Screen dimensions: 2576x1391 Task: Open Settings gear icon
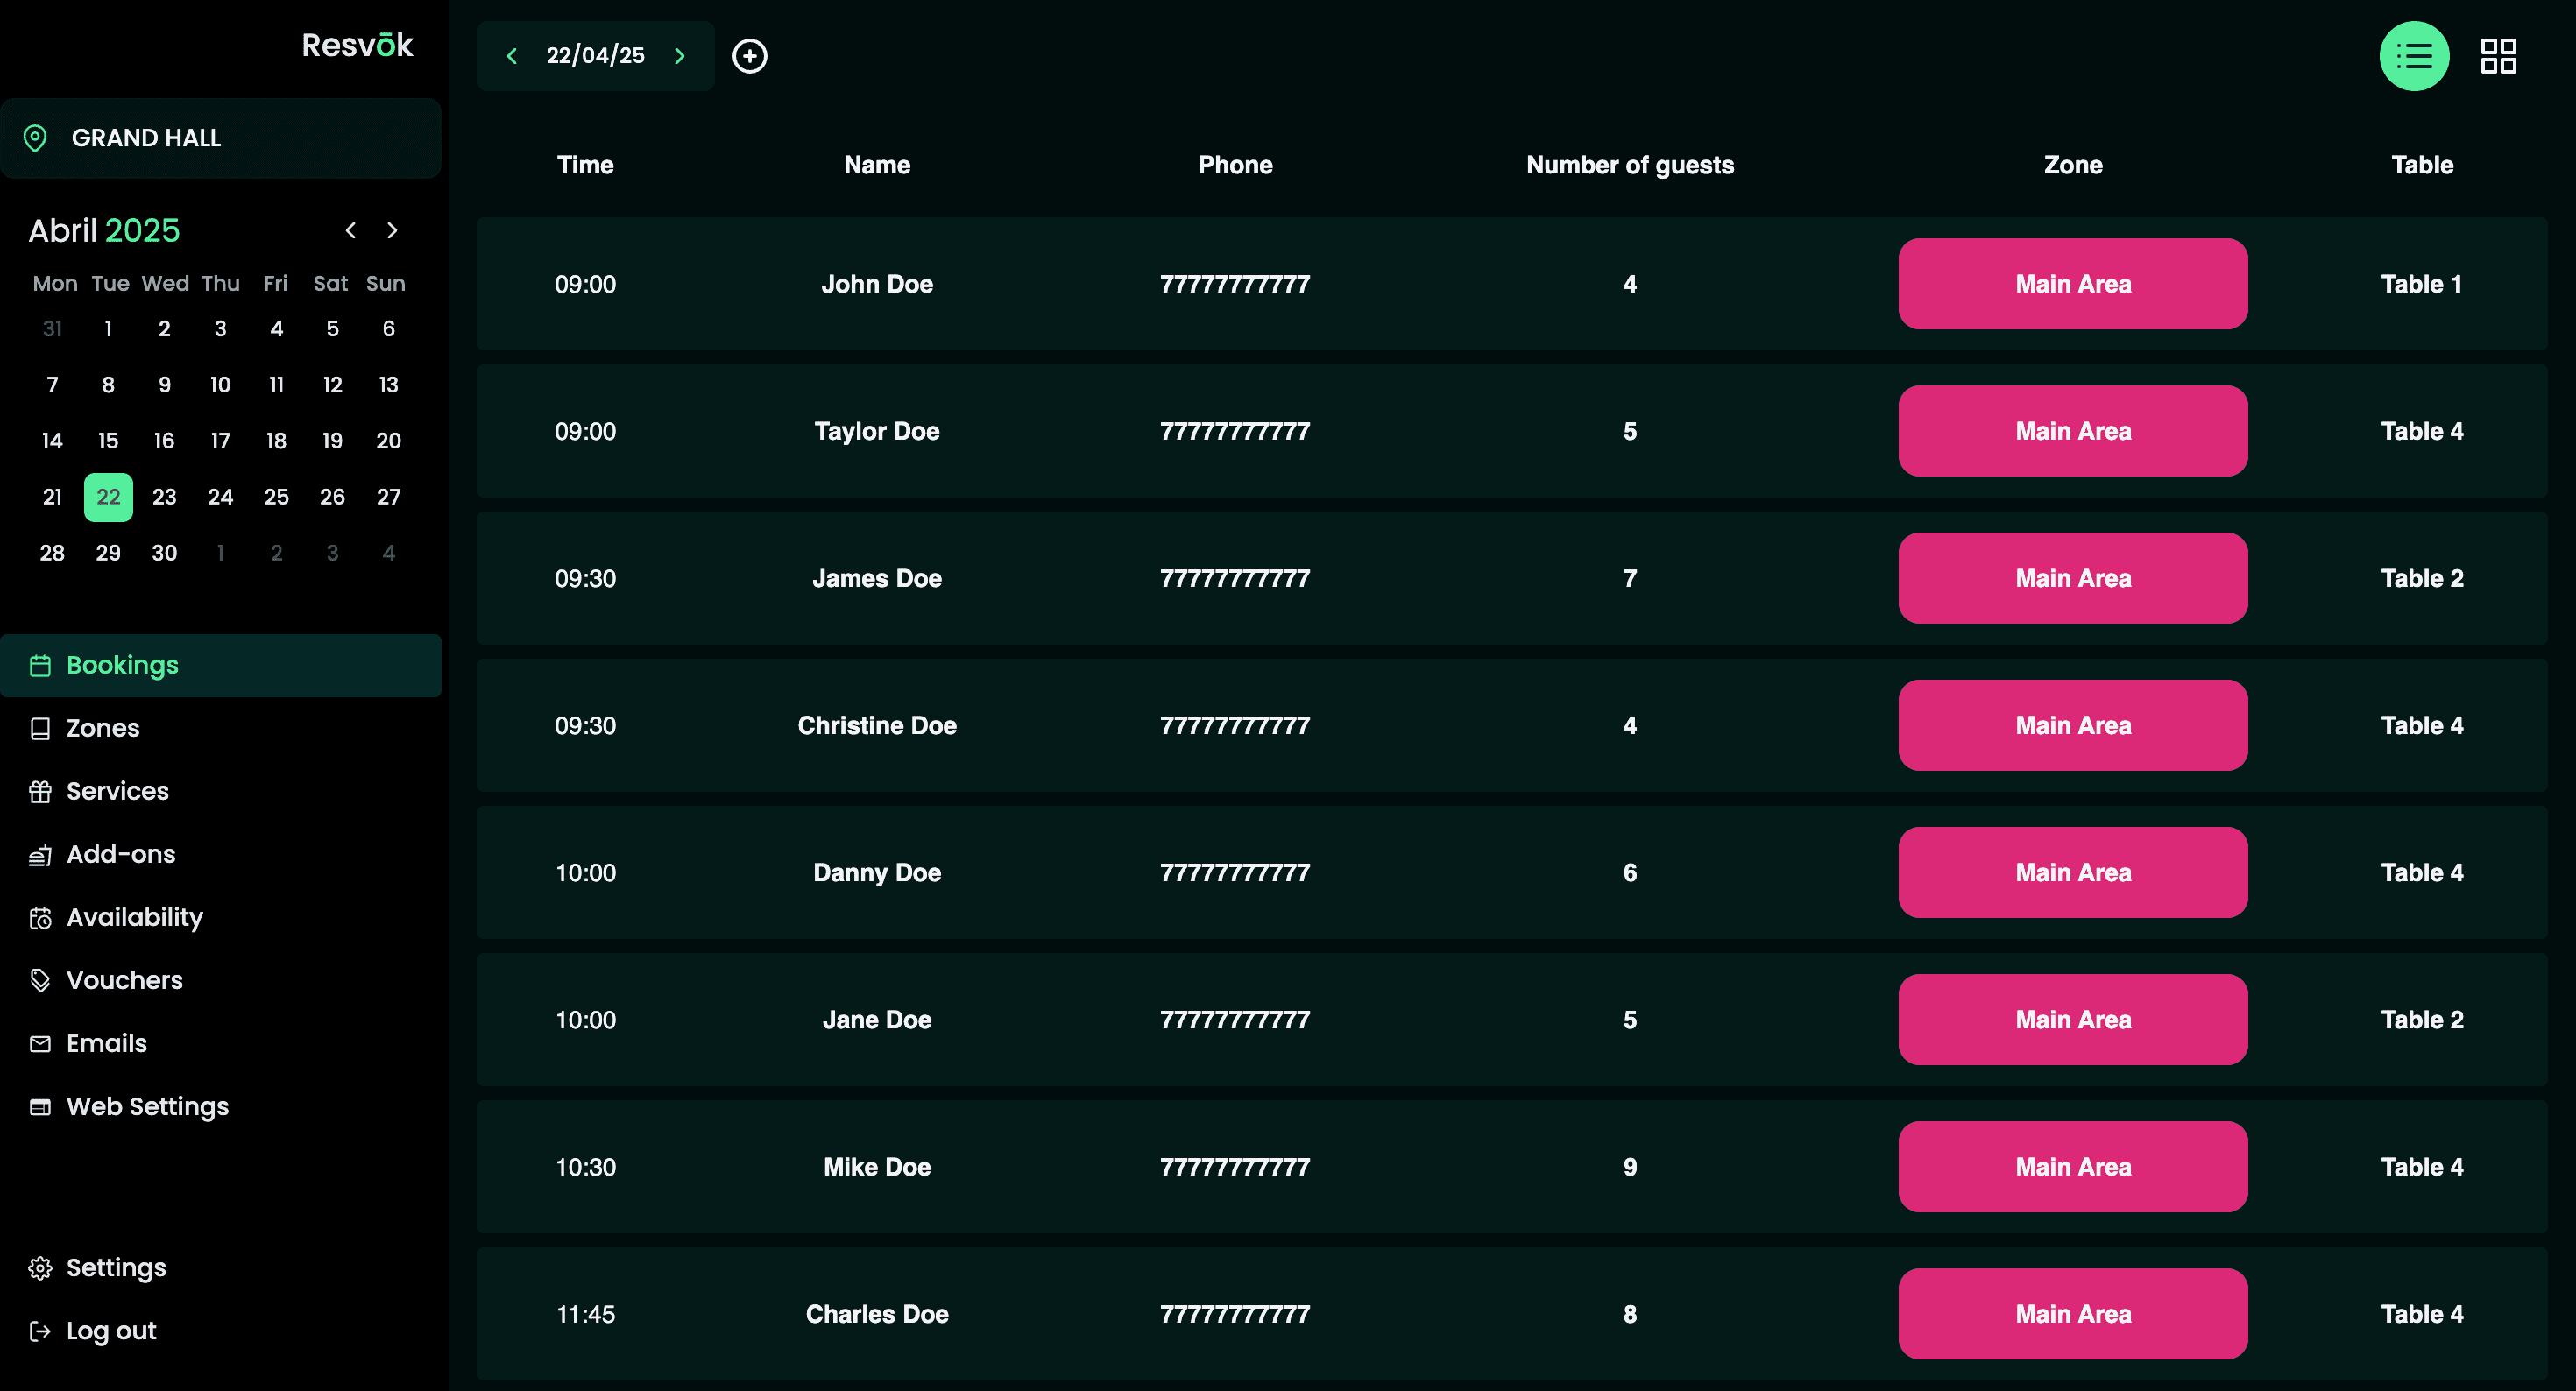point(40,1268)
